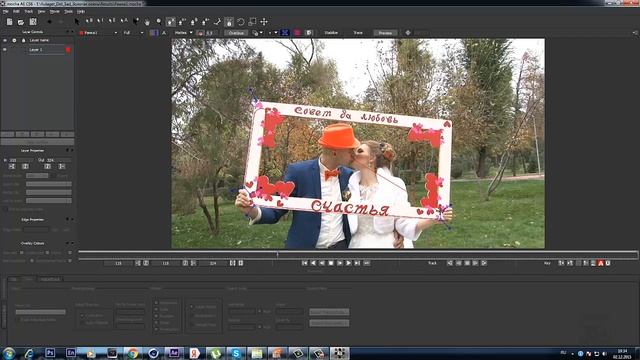This screenshot has width=640, height=360.
Task: Open the Mattes dropdown
Action: coord(183,33)
